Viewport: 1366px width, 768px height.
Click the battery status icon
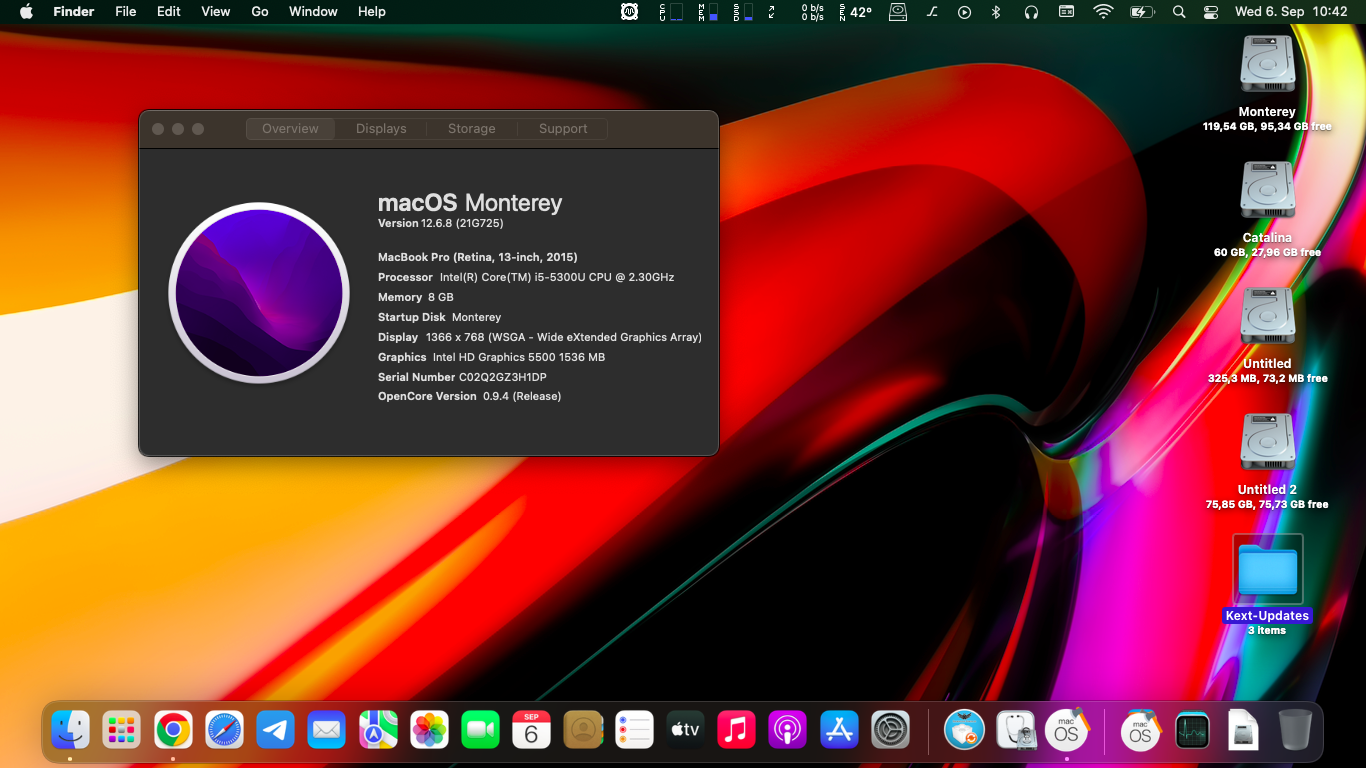[1142, 11]
